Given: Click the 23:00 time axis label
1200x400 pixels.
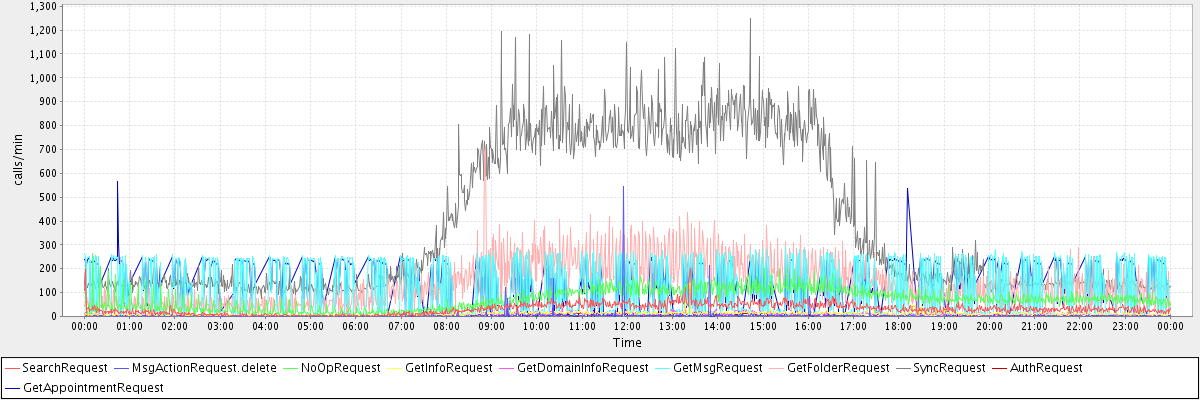Looking at the screenshot, I should pos(1125,326).
